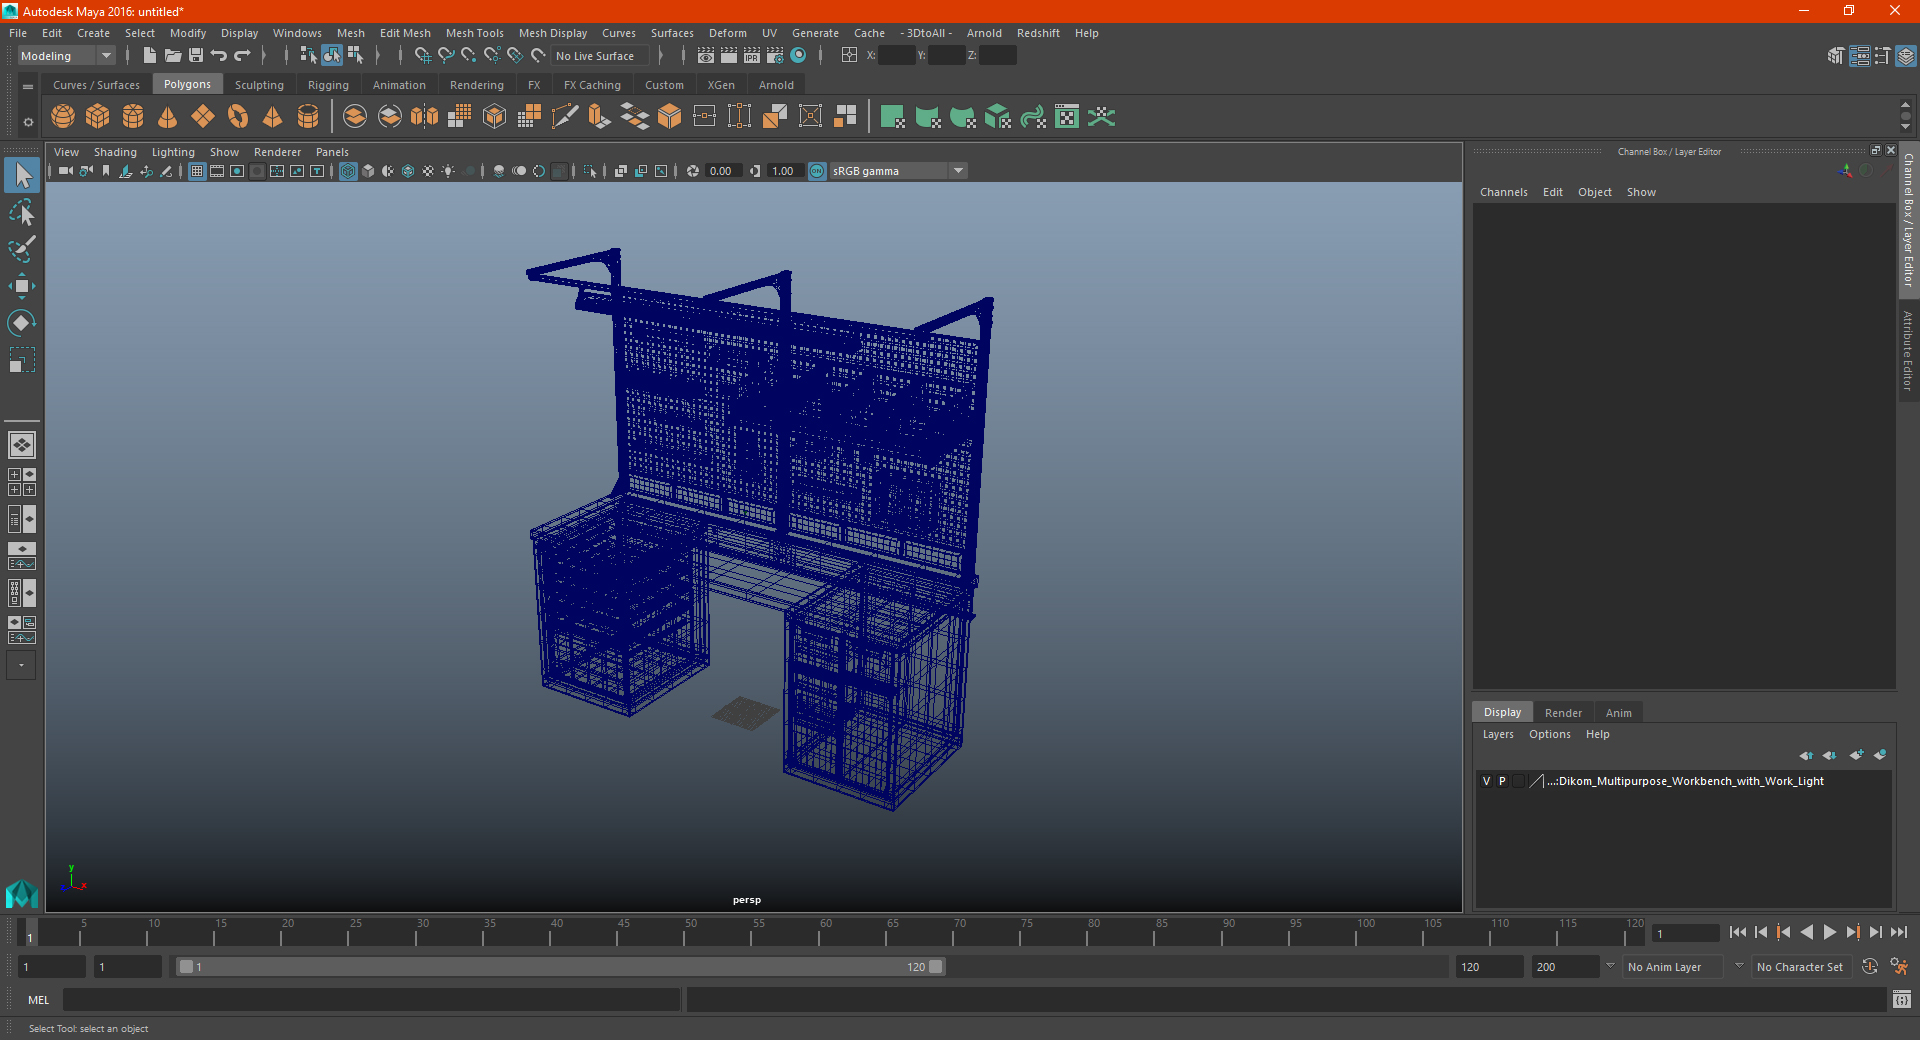This screenshot has height=1040, width=1920.
Task: Activate the Move tool
Action: [22, 287]
